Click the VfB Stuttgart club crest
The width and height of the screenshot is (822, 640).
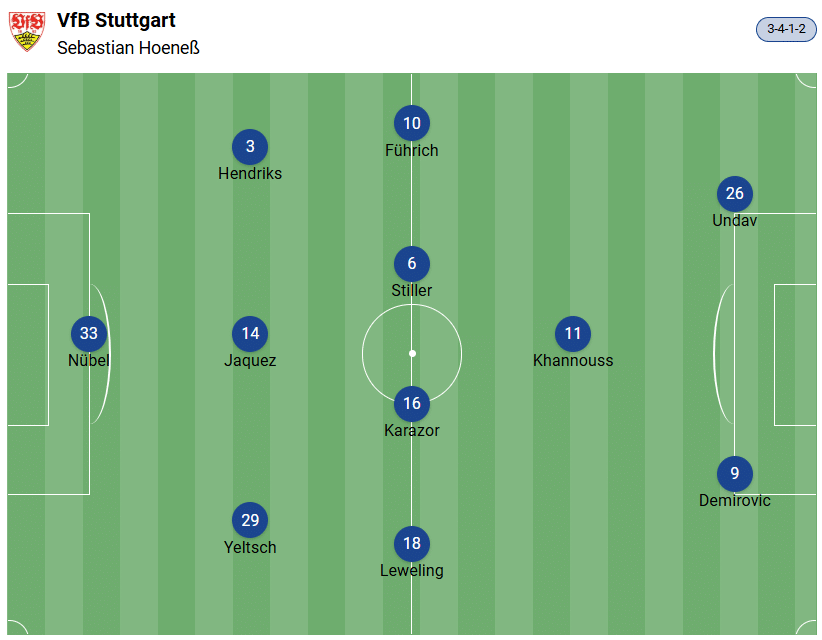pyautogui.click(x=27, y=32)
